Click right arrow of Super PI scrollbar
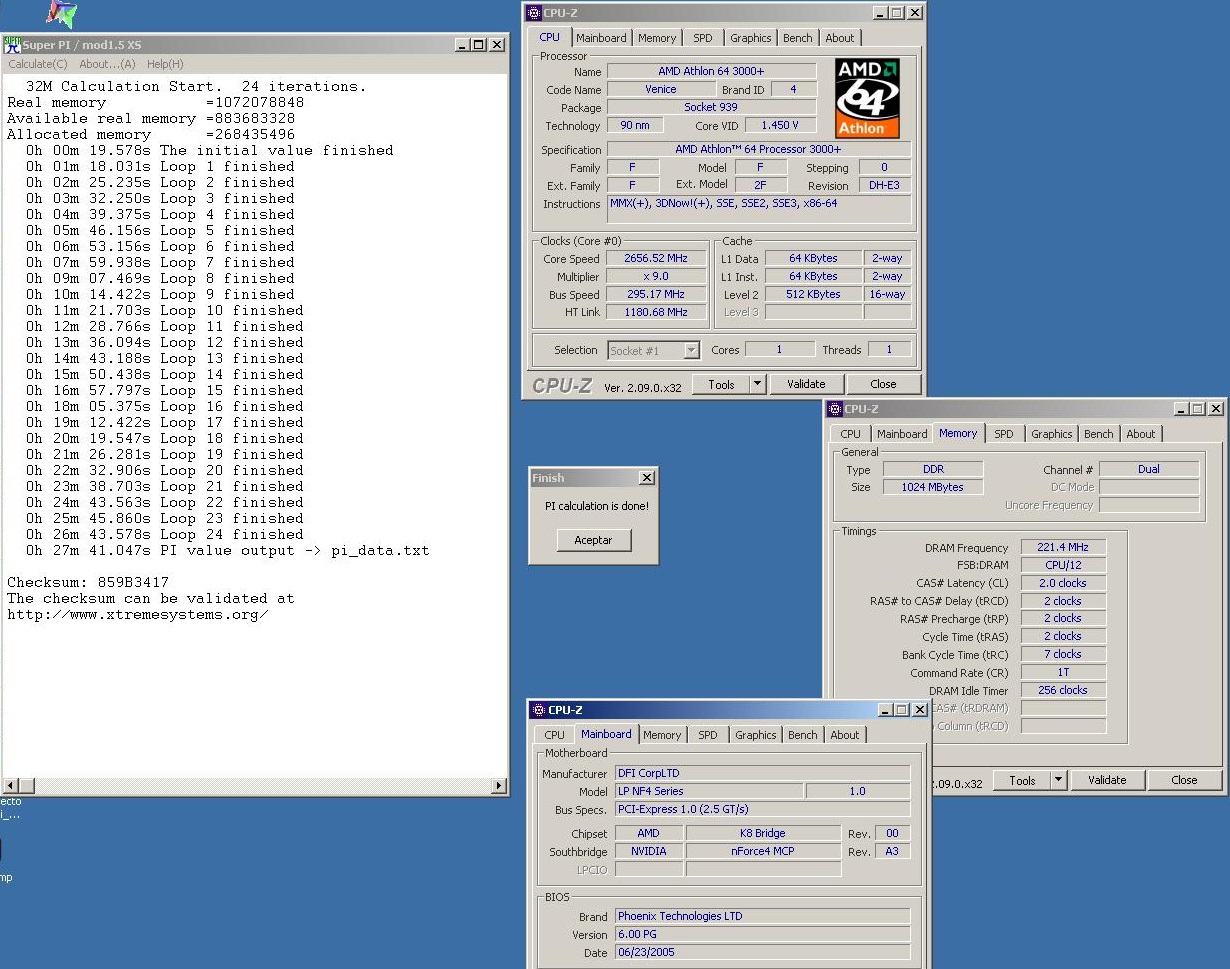Screen dimensions: 1230x969 pyautogui.click(x=499, y=786)
